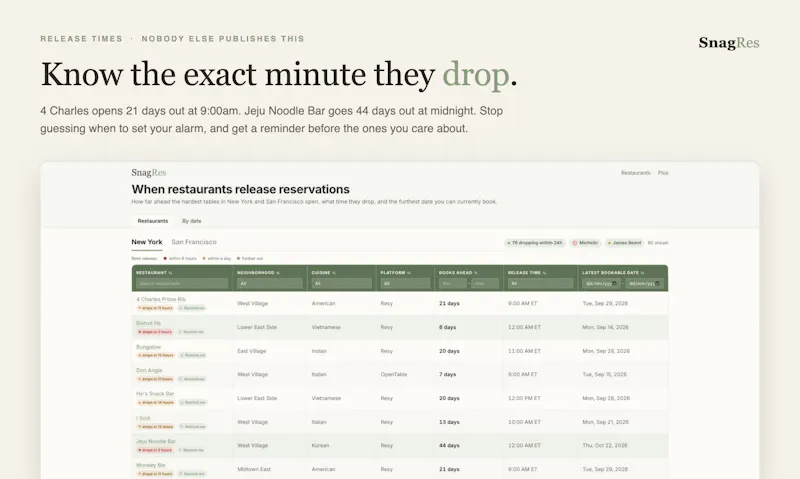This screenshot has width=800, height=479.
Task: Click the 'Tue, Sep 15, 2026' date cell
Action: [604, 374]
